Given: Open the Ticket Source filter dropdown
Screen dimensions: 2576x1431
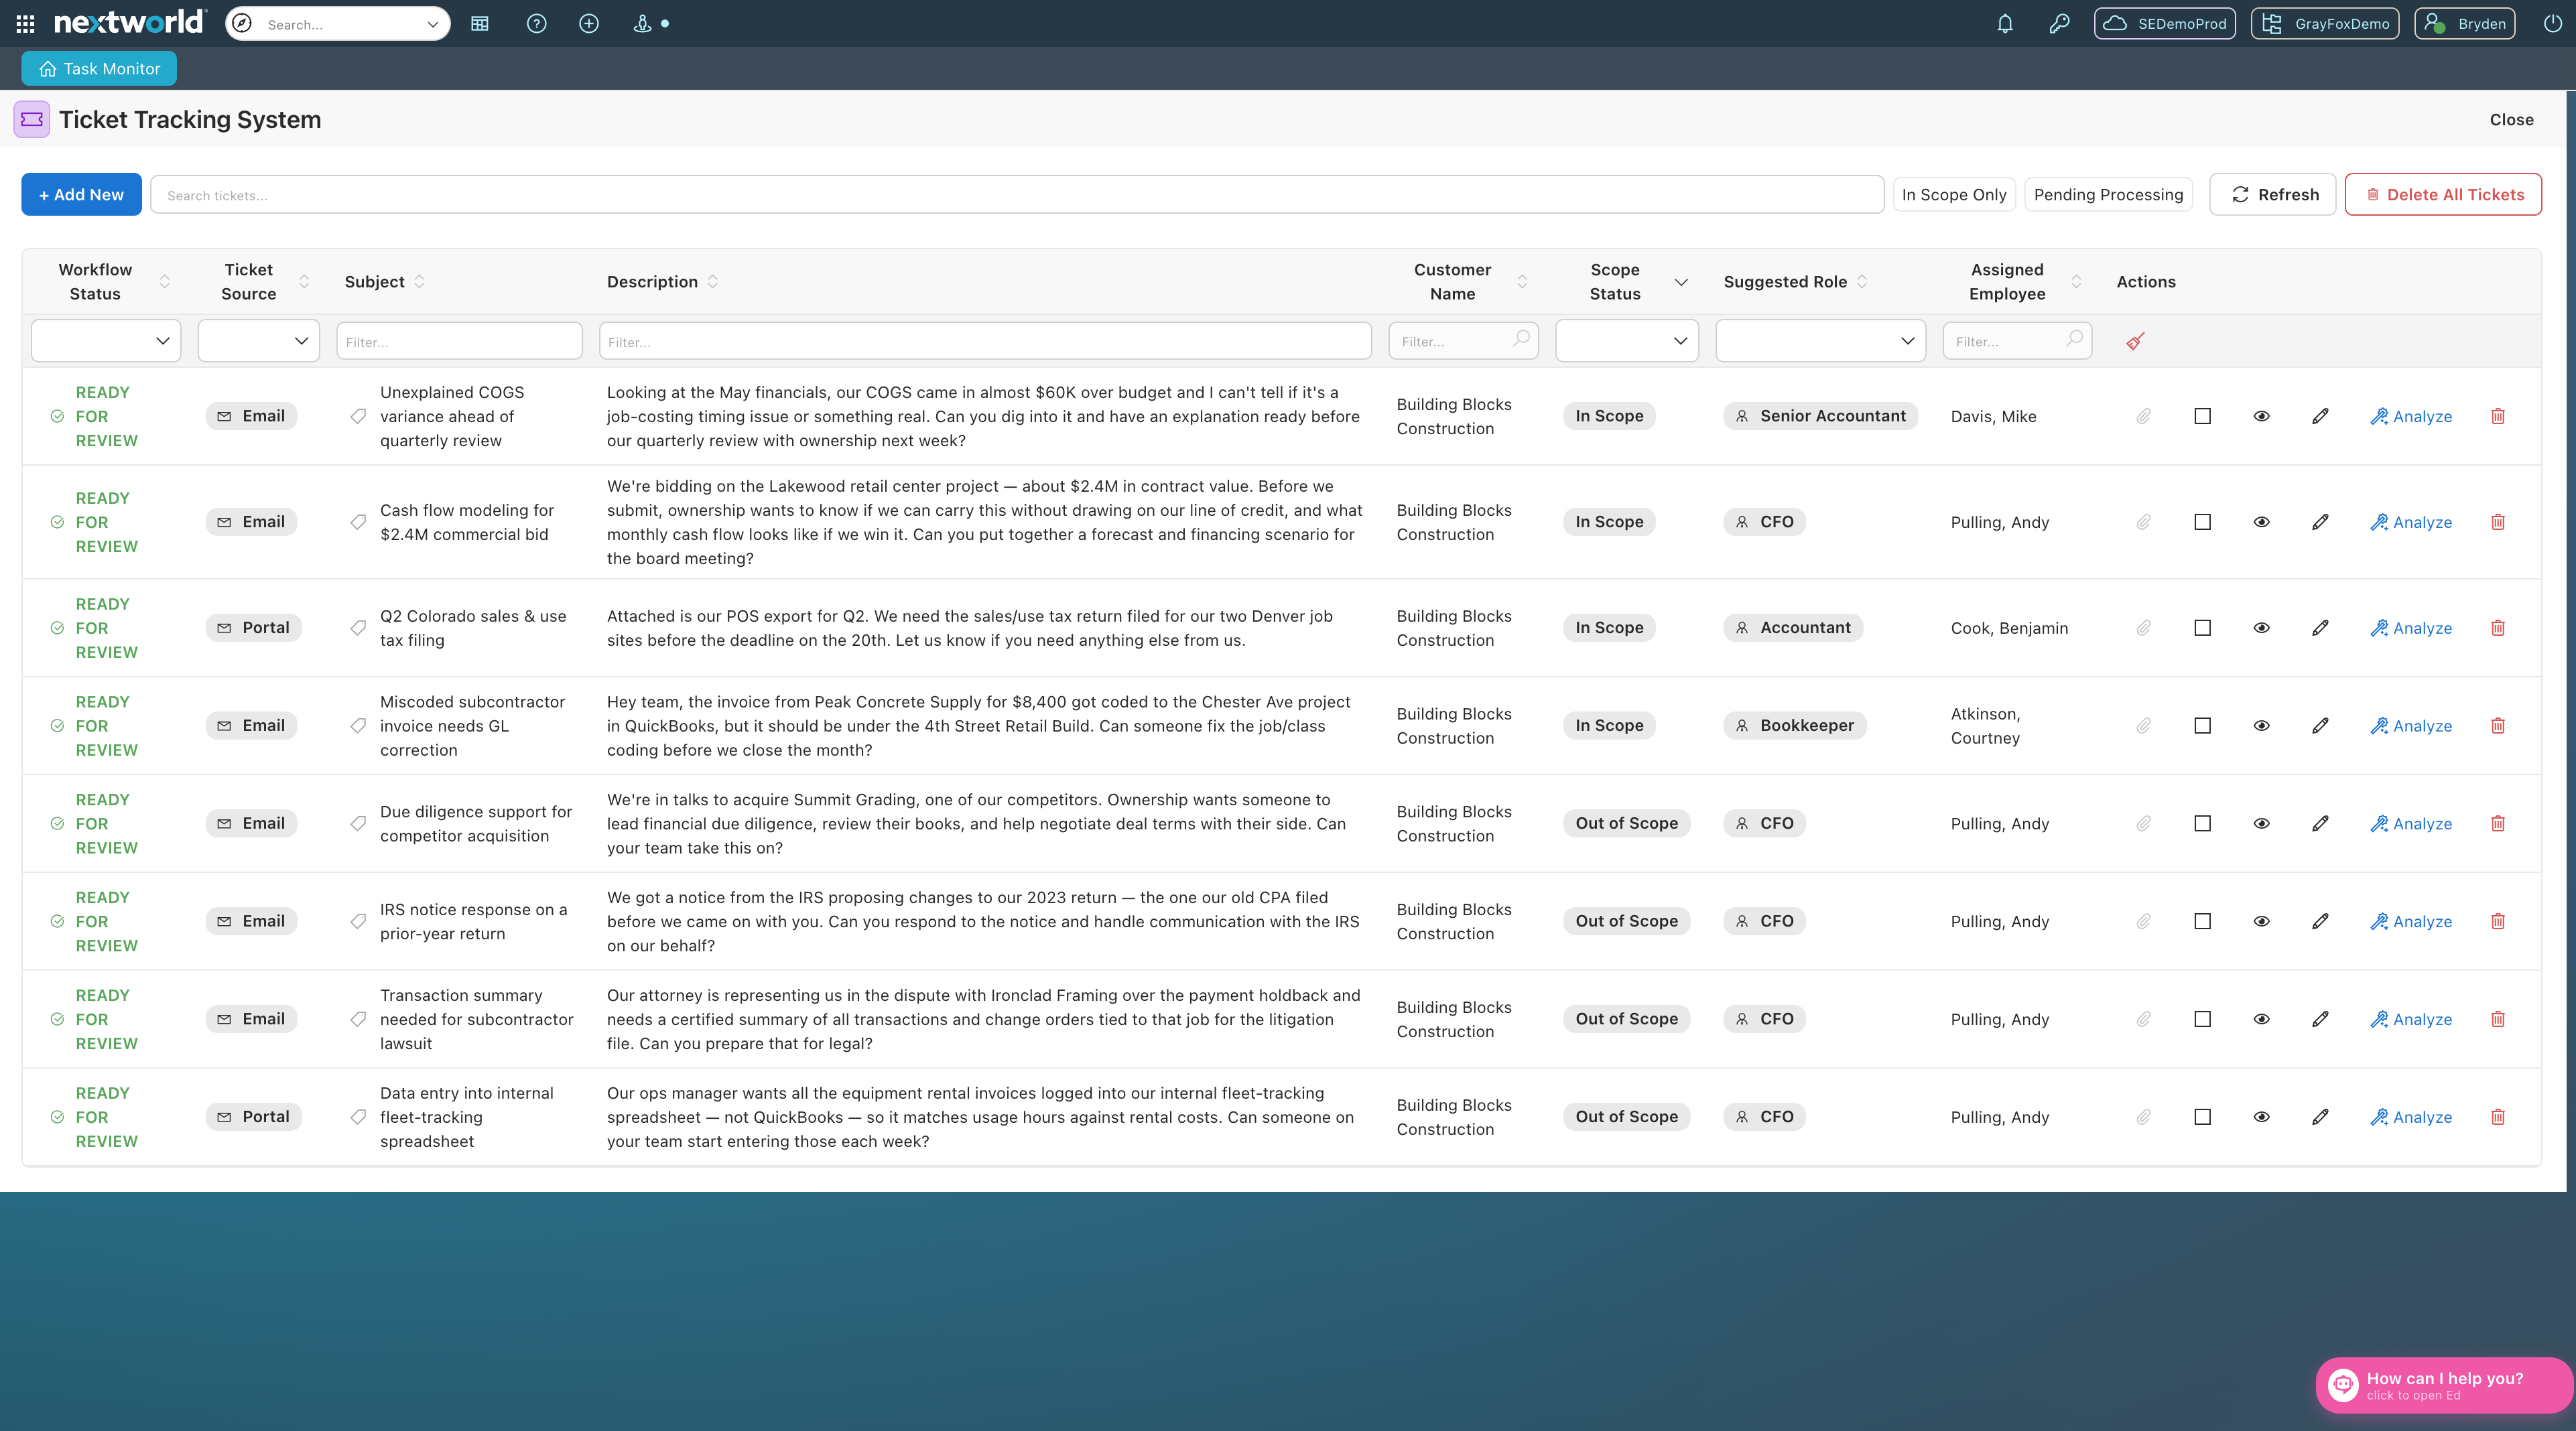Looking at the screenshot, I should (x=259, y=341).
